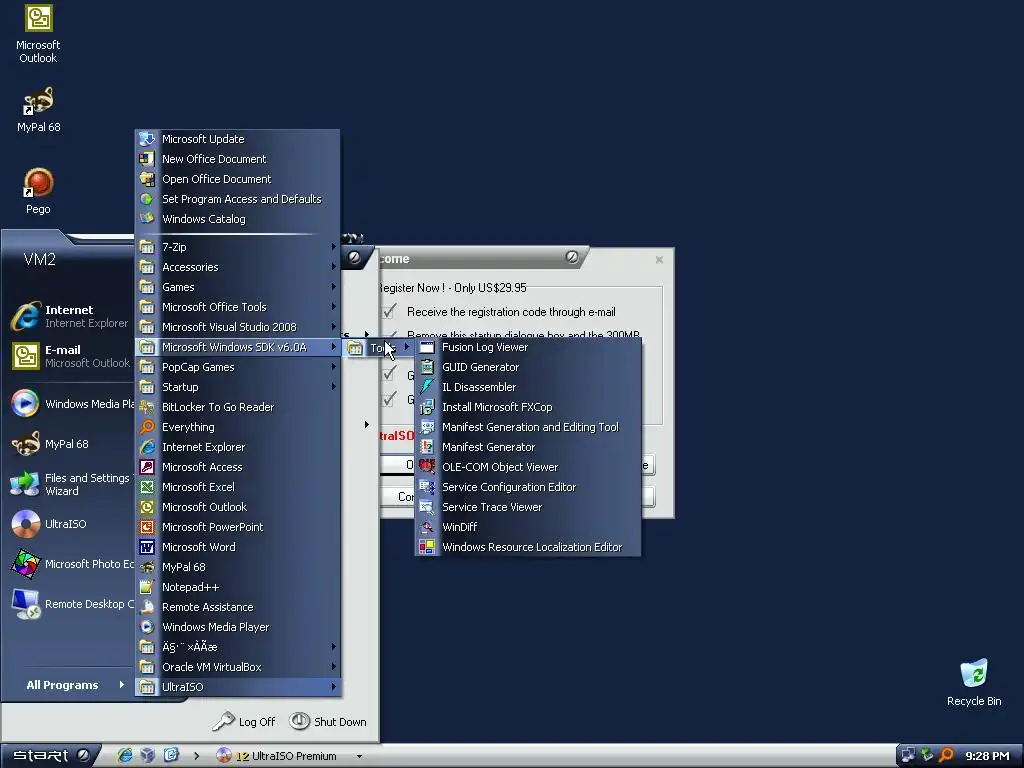Open IL Disassembler
Viewport: 1024px width, 768px height.
click(x=528, y=387)
